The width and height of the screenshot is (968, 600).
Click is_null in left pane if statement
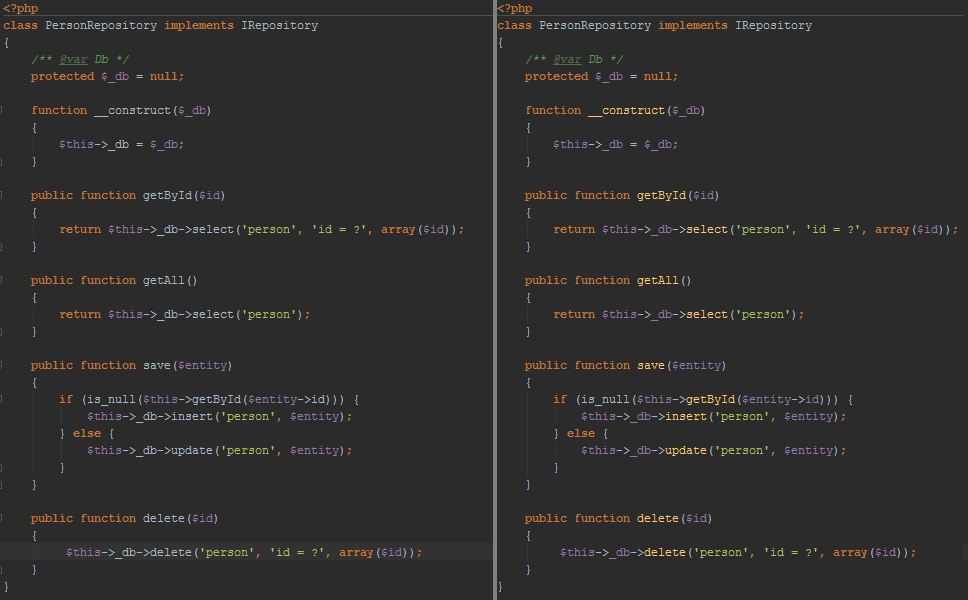(x=112, y=400)
